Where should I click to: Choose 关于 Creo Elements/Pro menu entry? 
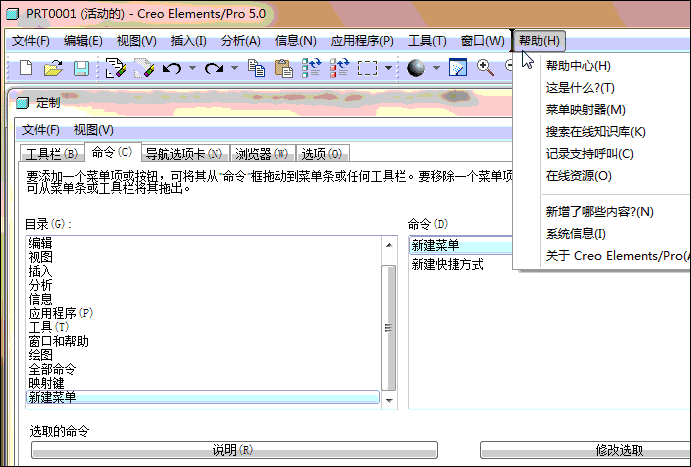click(x=618, y=256)
